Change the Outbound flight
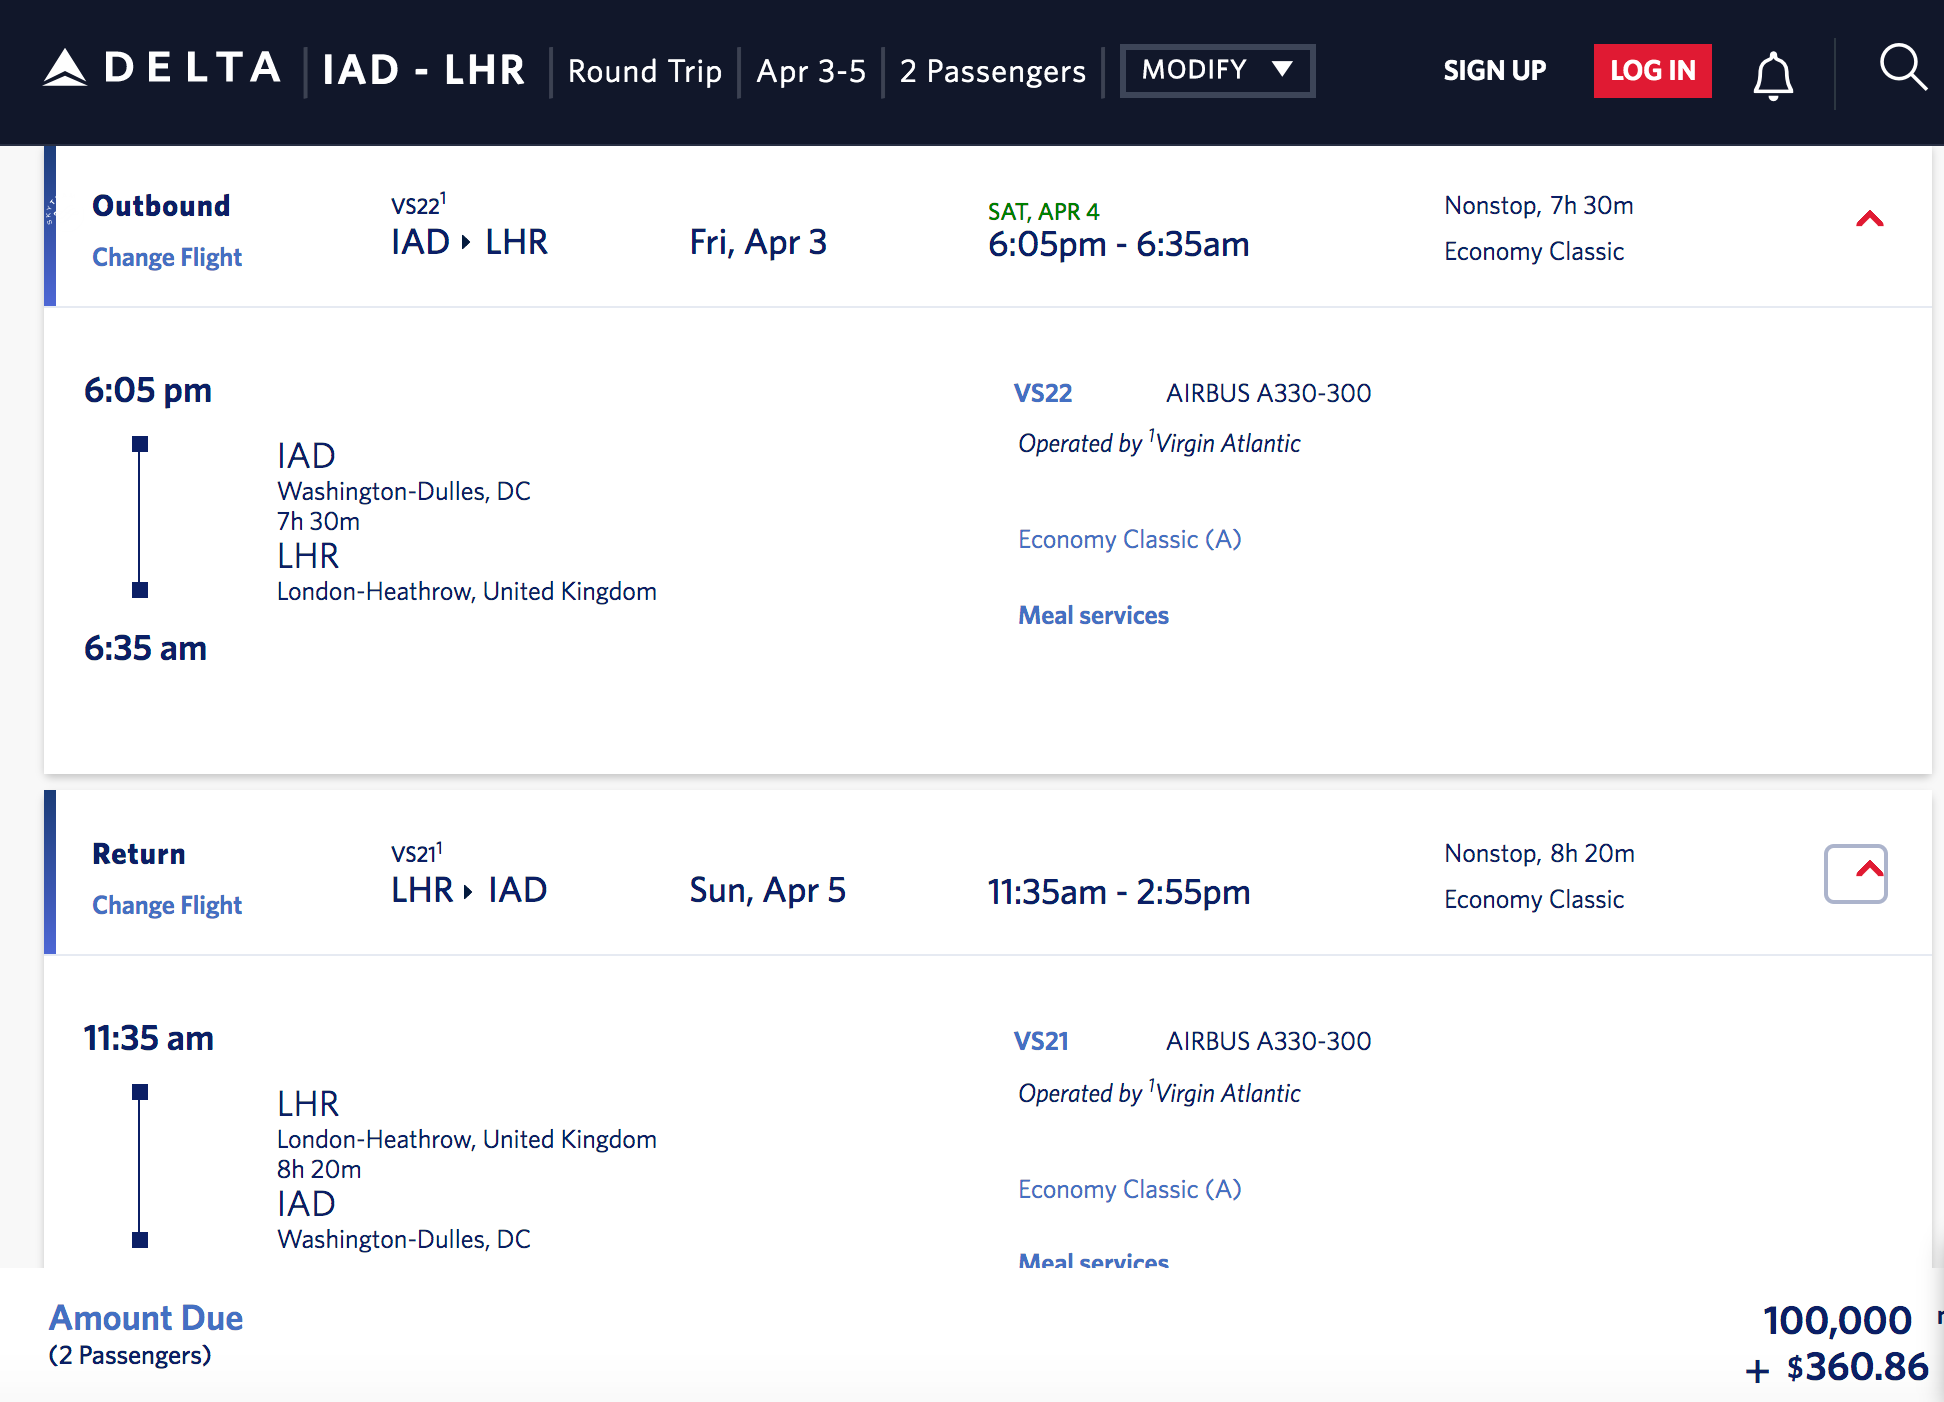This screenshot has height=1402, width=1944. click(167, 258)
